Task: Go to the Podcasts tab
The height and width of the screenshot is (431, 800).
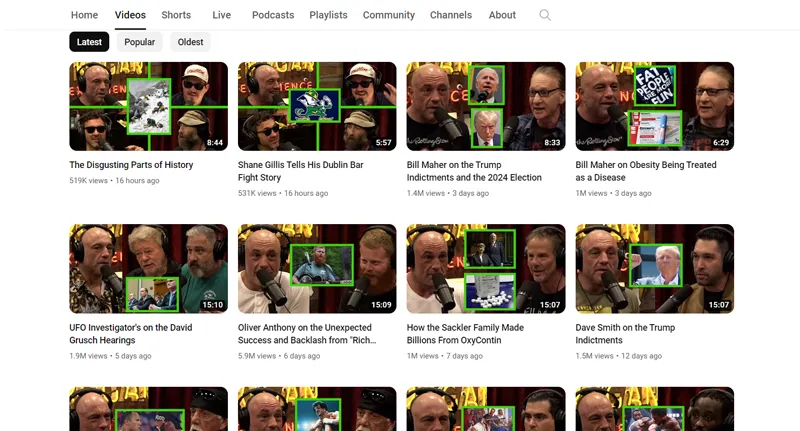Action: (273, 15)
